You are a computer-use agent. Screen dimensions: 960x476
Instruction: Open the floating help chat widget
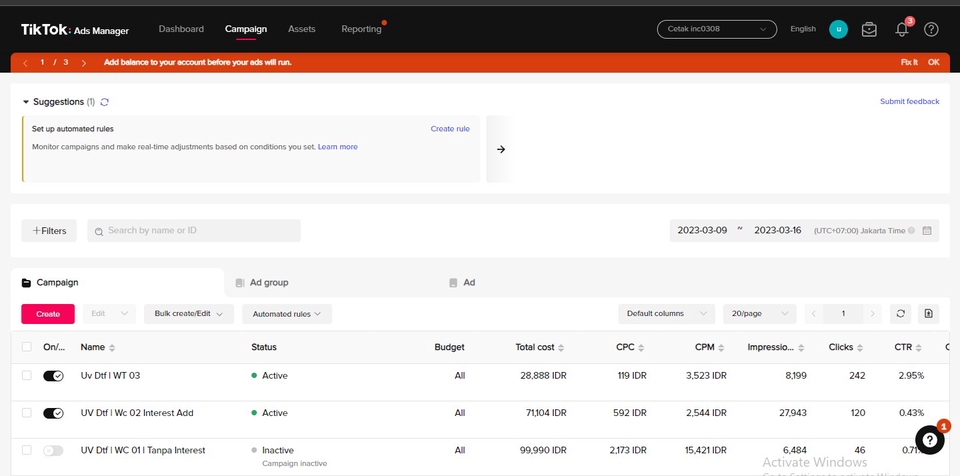[x=929, y=440]
